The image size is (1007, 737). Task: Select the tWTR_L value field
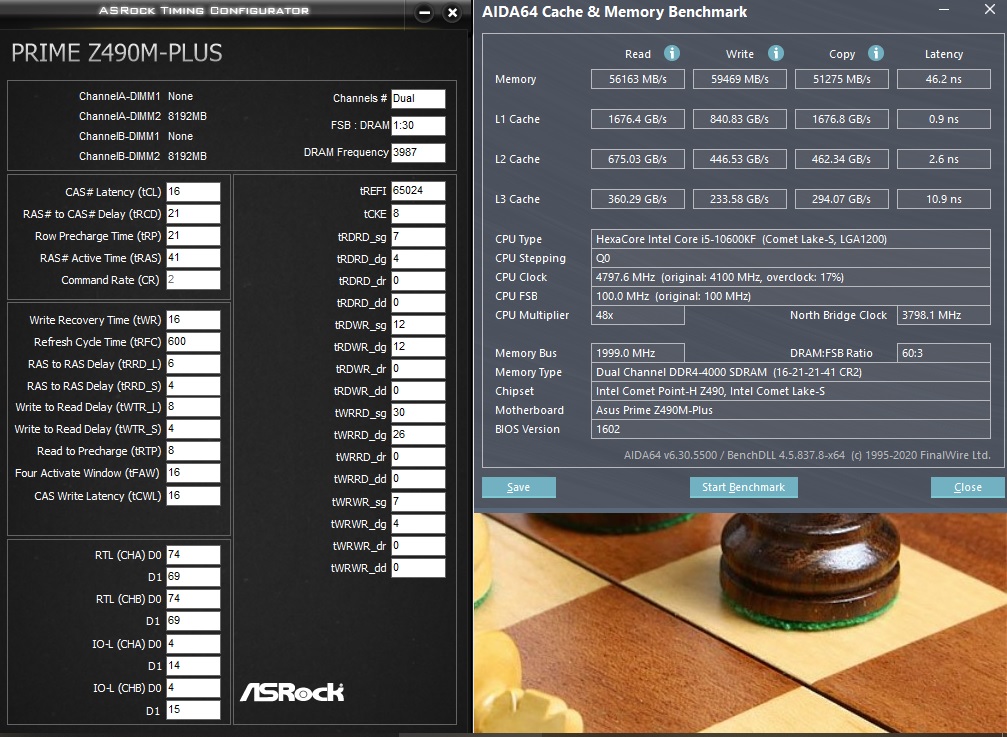tap(193, 407)
